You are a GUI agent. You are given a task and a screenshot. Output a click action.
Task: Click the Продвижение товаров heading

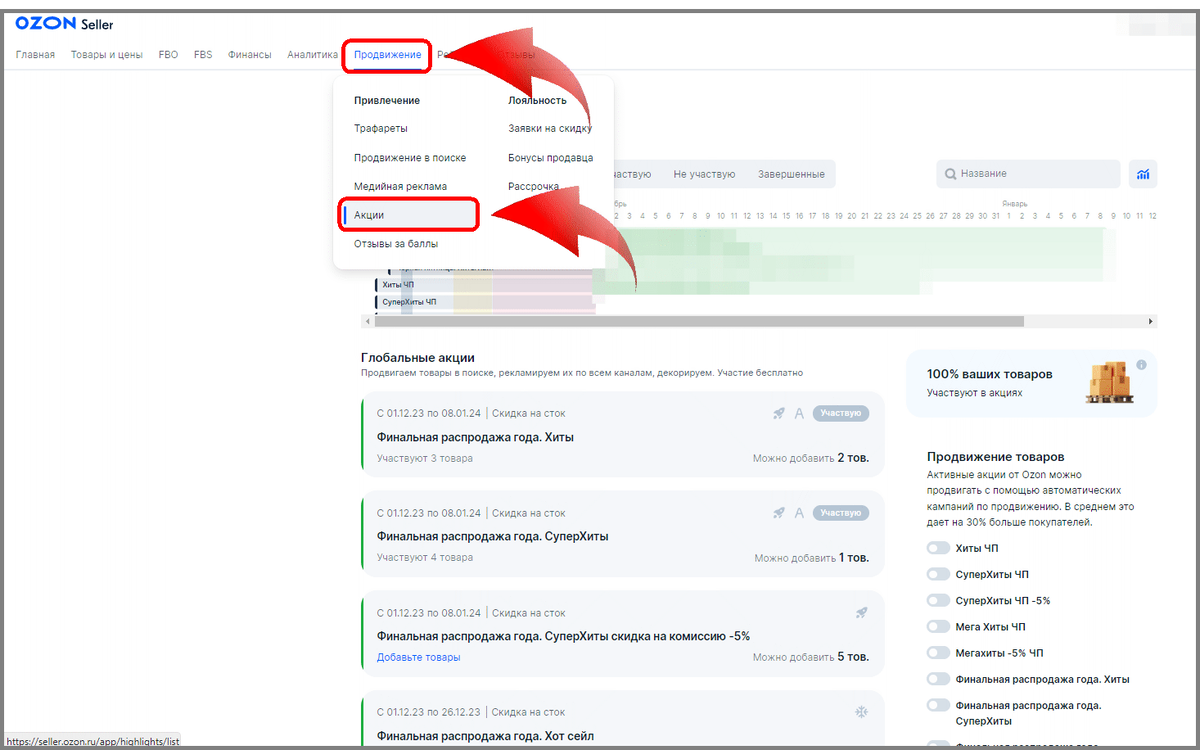(995, 456)
